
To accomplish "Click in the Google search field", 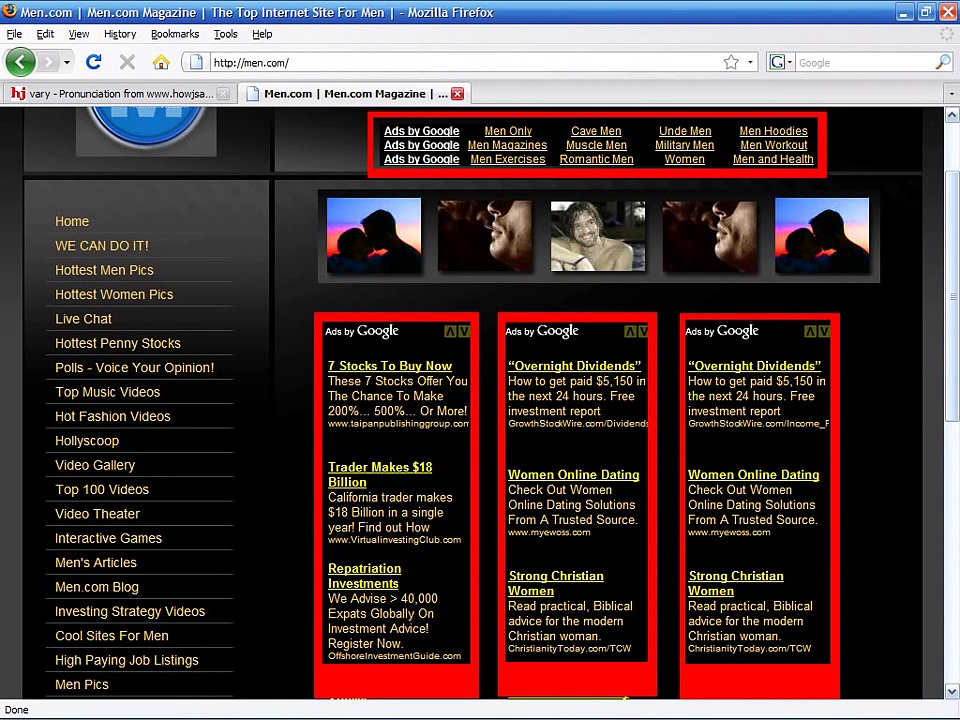I will (864, 62).
